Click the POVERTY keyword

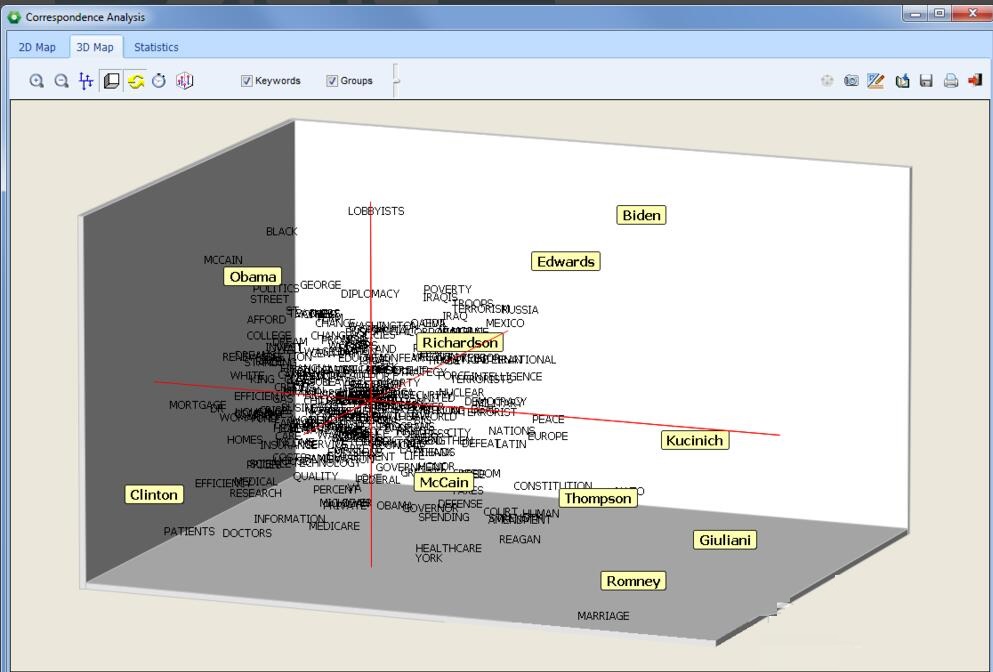tap(447, 289)
